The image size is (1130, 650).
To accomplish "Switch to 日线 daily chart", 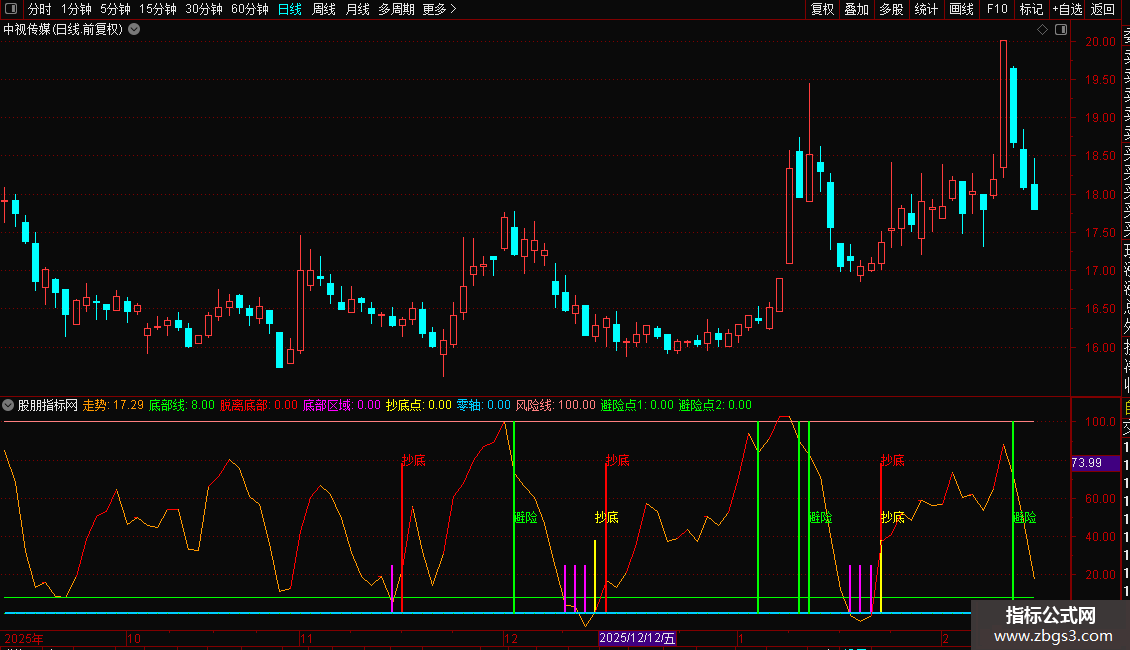I will click(290, 9).
